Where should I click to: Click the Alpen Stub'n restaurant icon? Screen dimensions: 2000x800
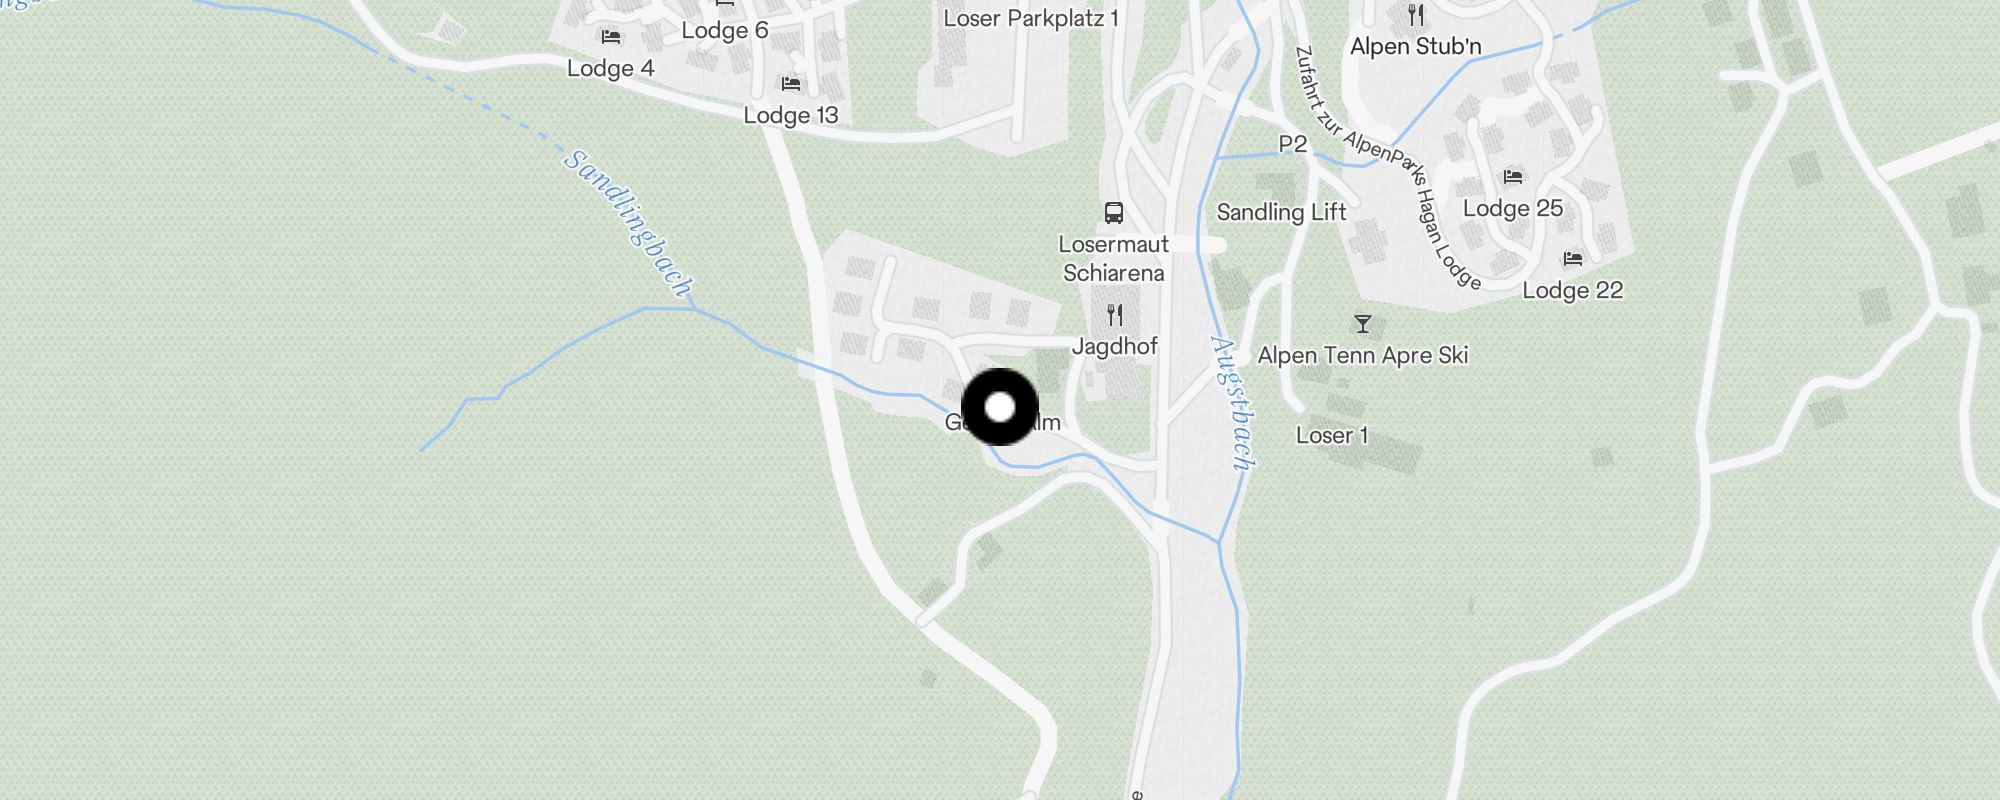[x=1415, y=15]
